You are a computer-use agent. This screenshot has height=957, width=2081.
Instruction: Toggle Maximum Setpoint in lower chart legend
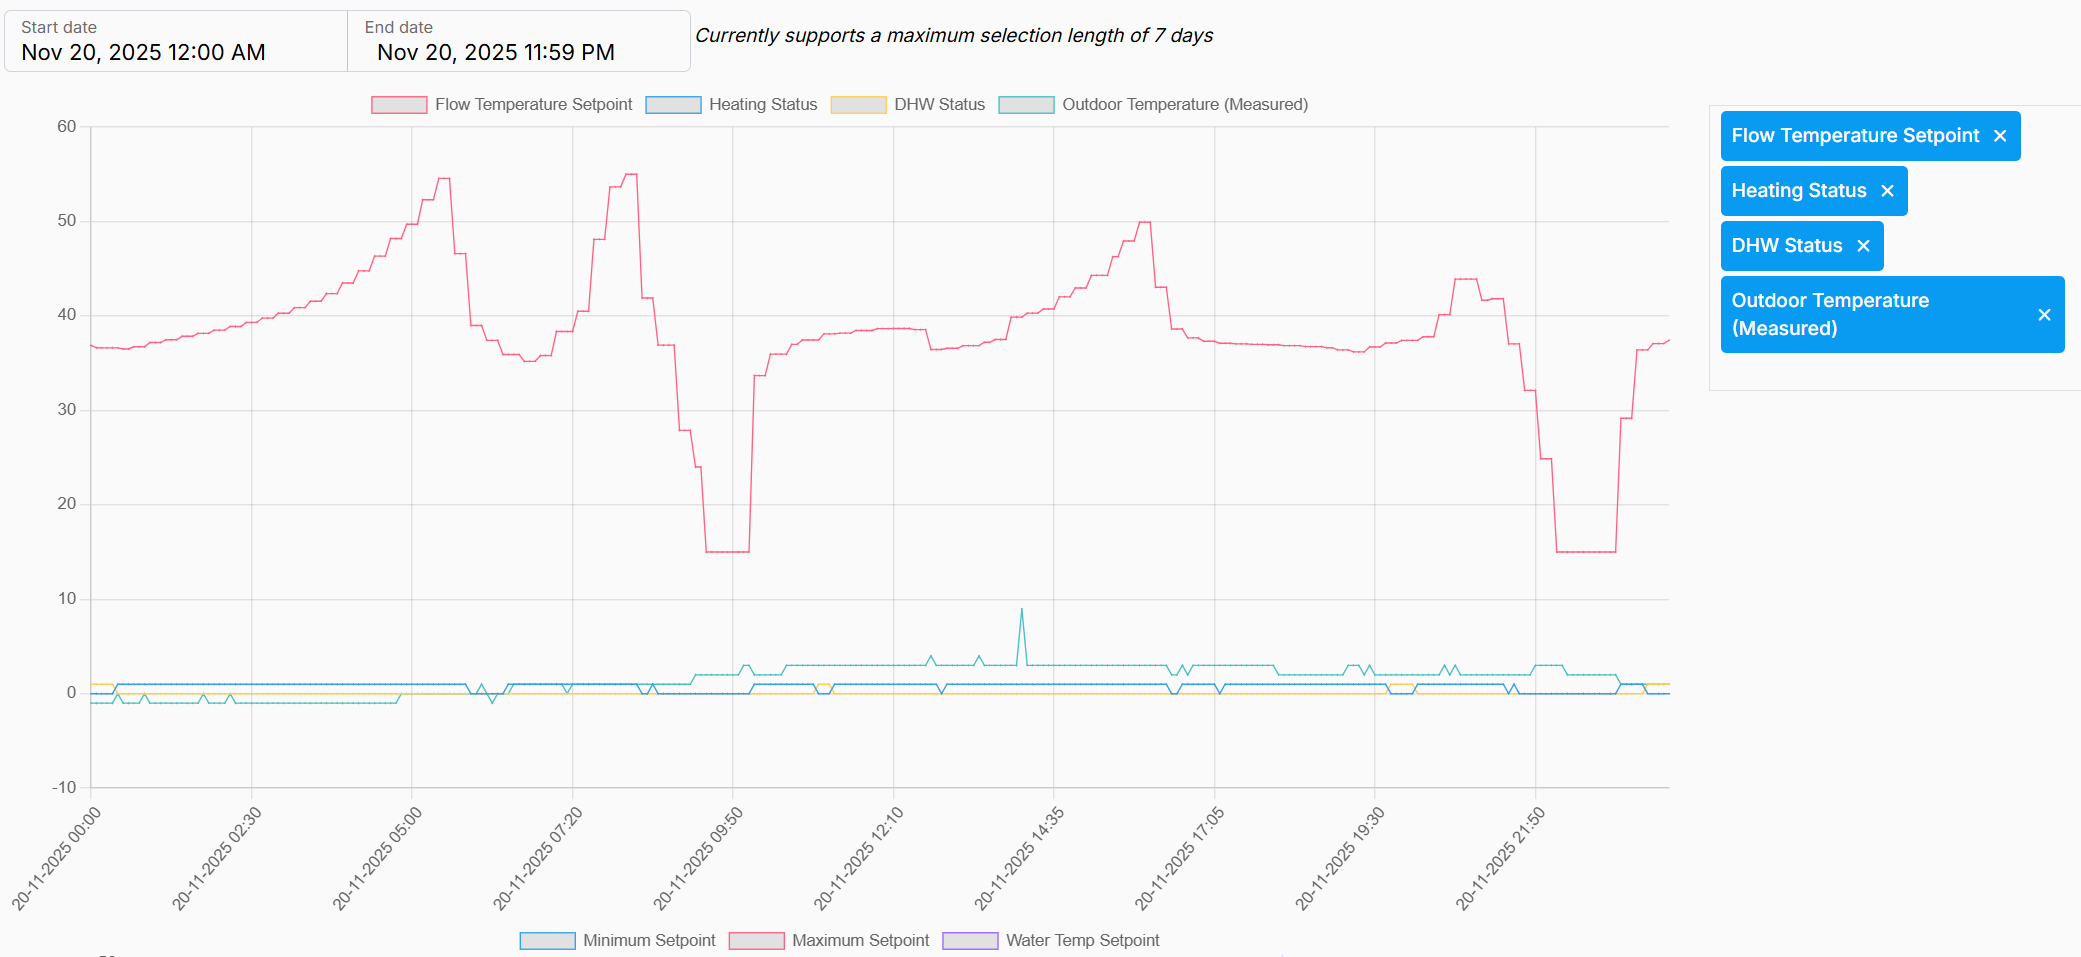click(860, 940)
